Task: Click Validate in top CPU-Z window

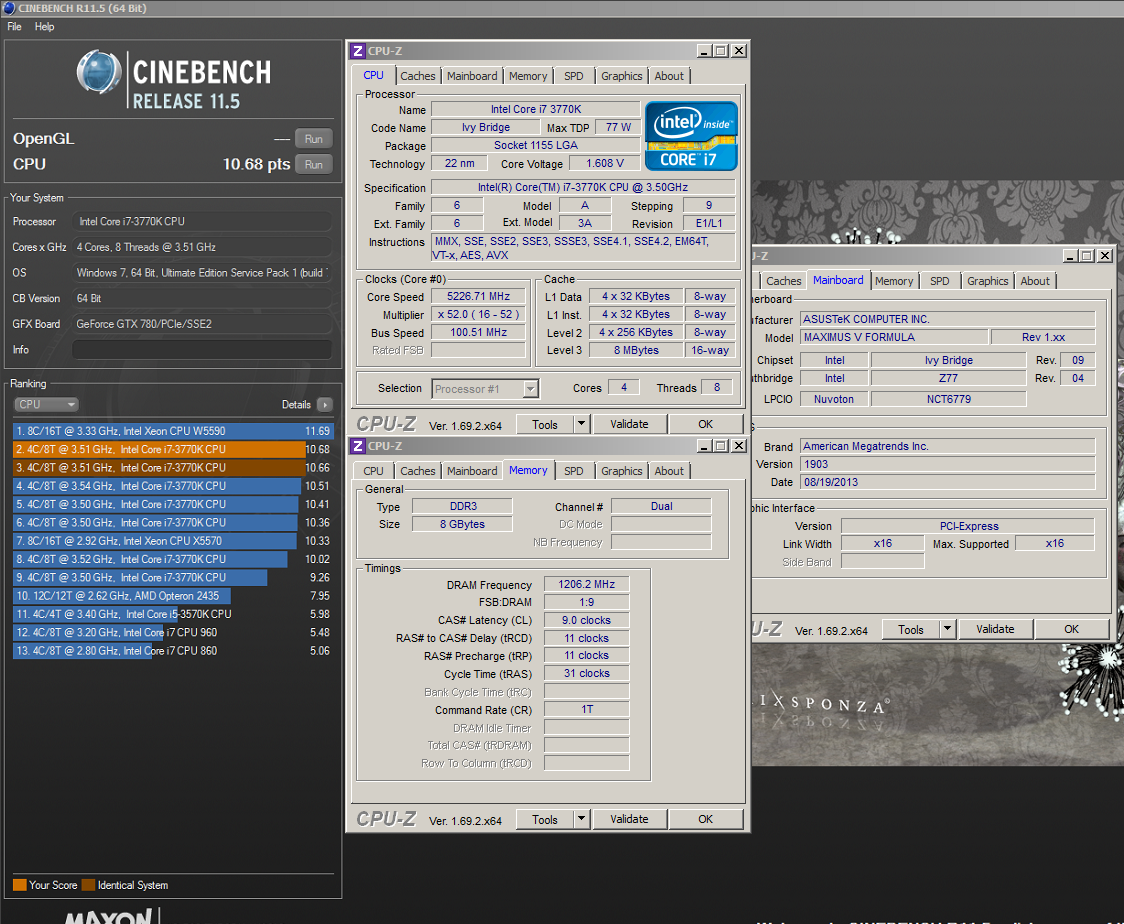Action: tap(629, 424)
